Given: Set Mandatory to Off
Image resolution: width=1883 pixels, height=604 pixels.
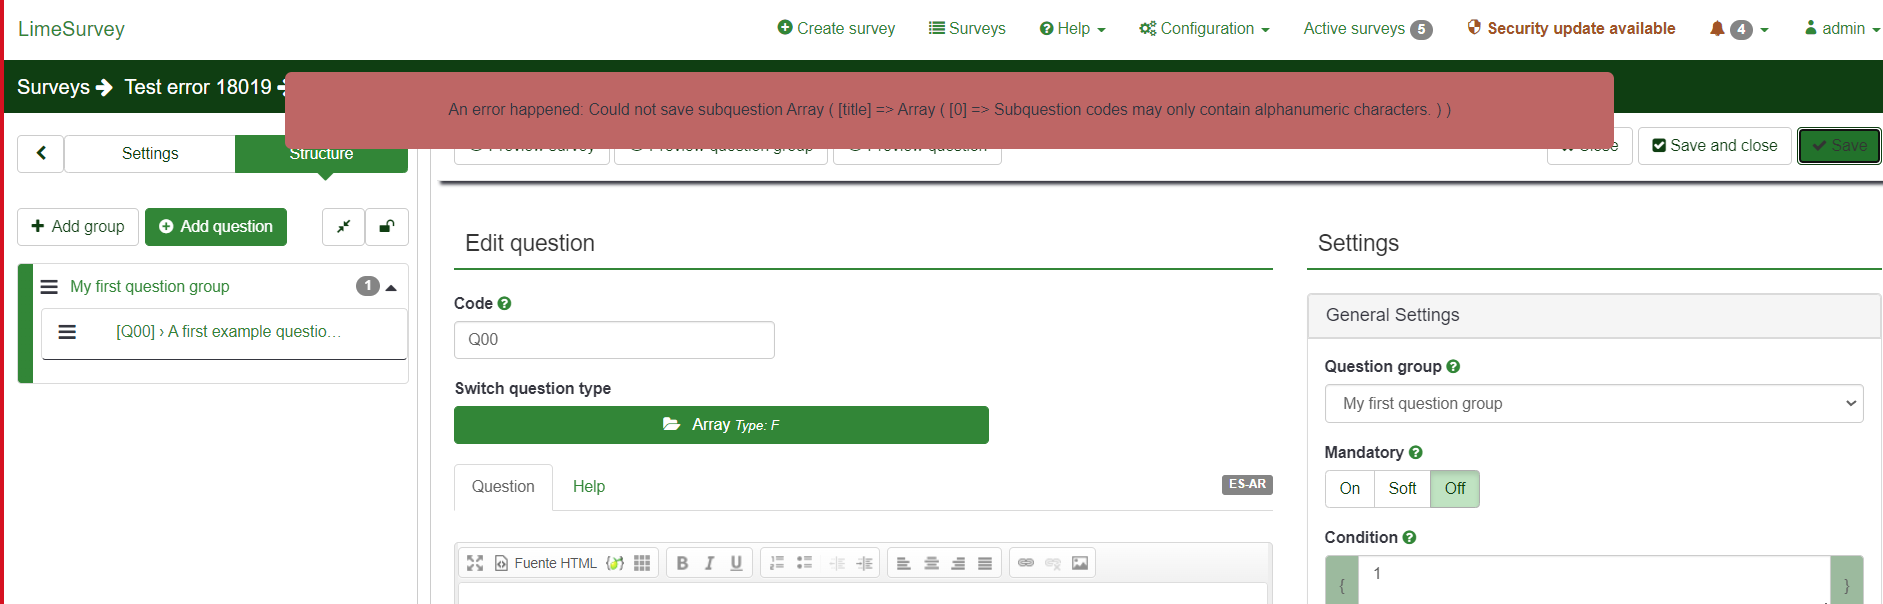Looking at the screenshot, I should pos(1455,489).
